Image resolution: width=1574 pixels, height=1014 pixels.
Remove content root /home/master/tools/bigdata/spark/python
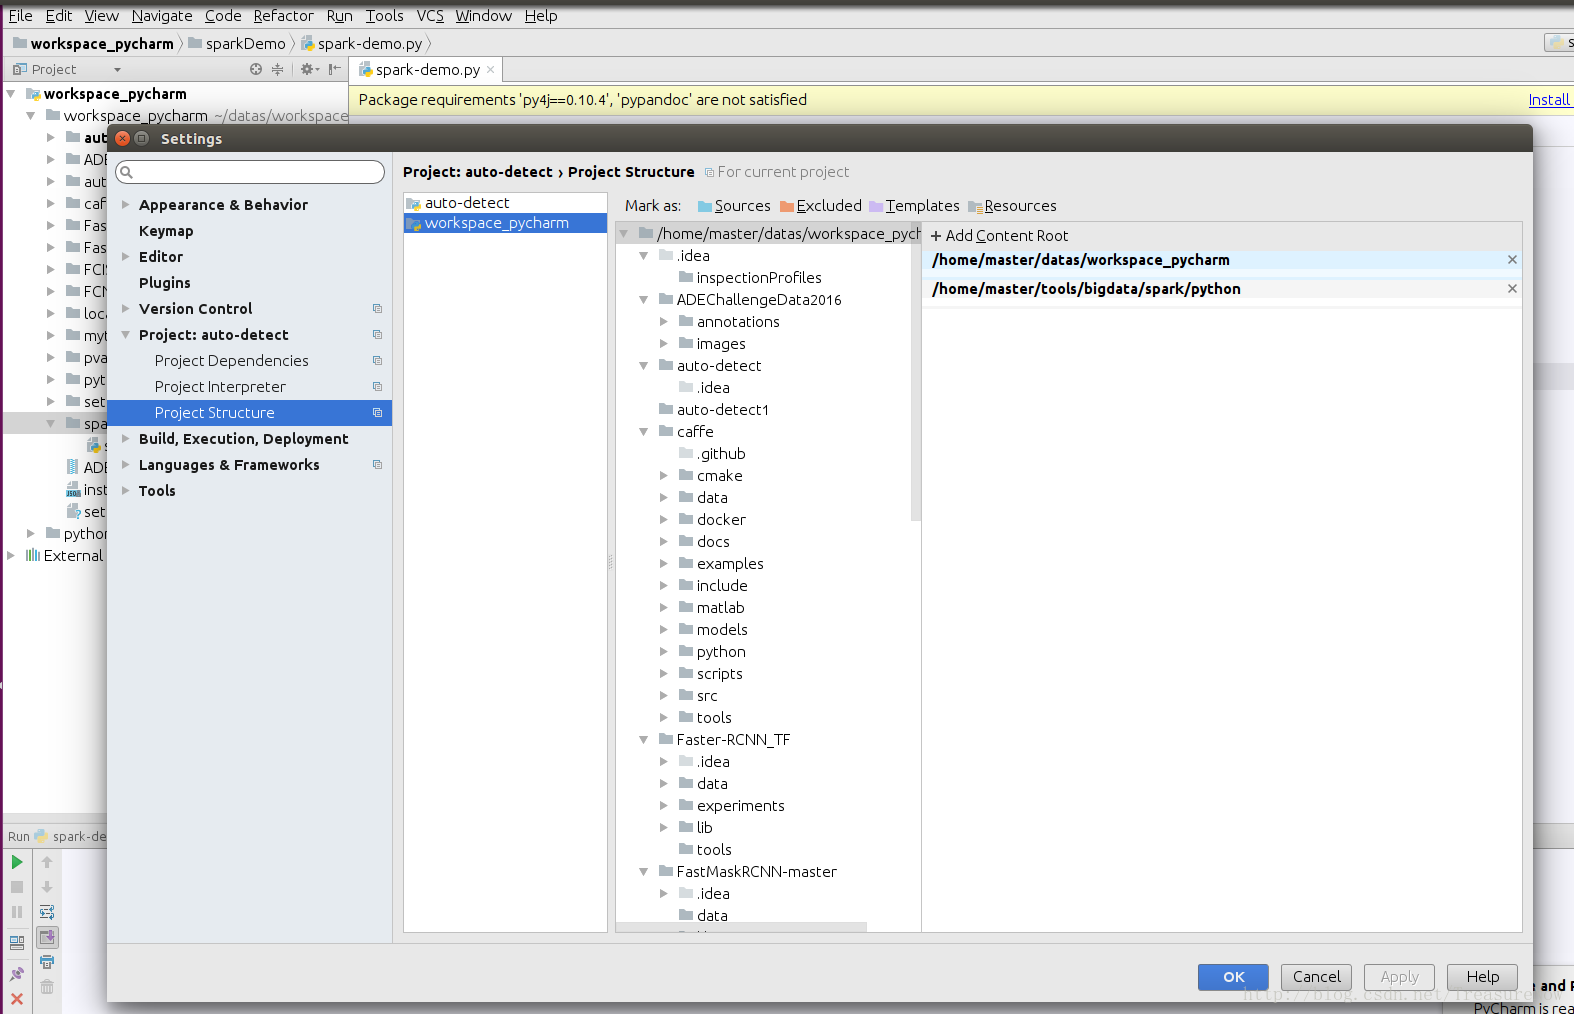point(1512,289)
